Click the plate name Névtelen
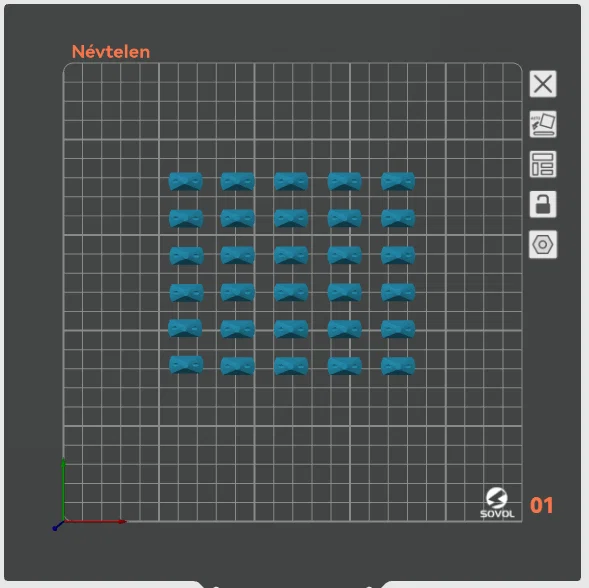Screen dimensions: 589x588 coord(111,52)
